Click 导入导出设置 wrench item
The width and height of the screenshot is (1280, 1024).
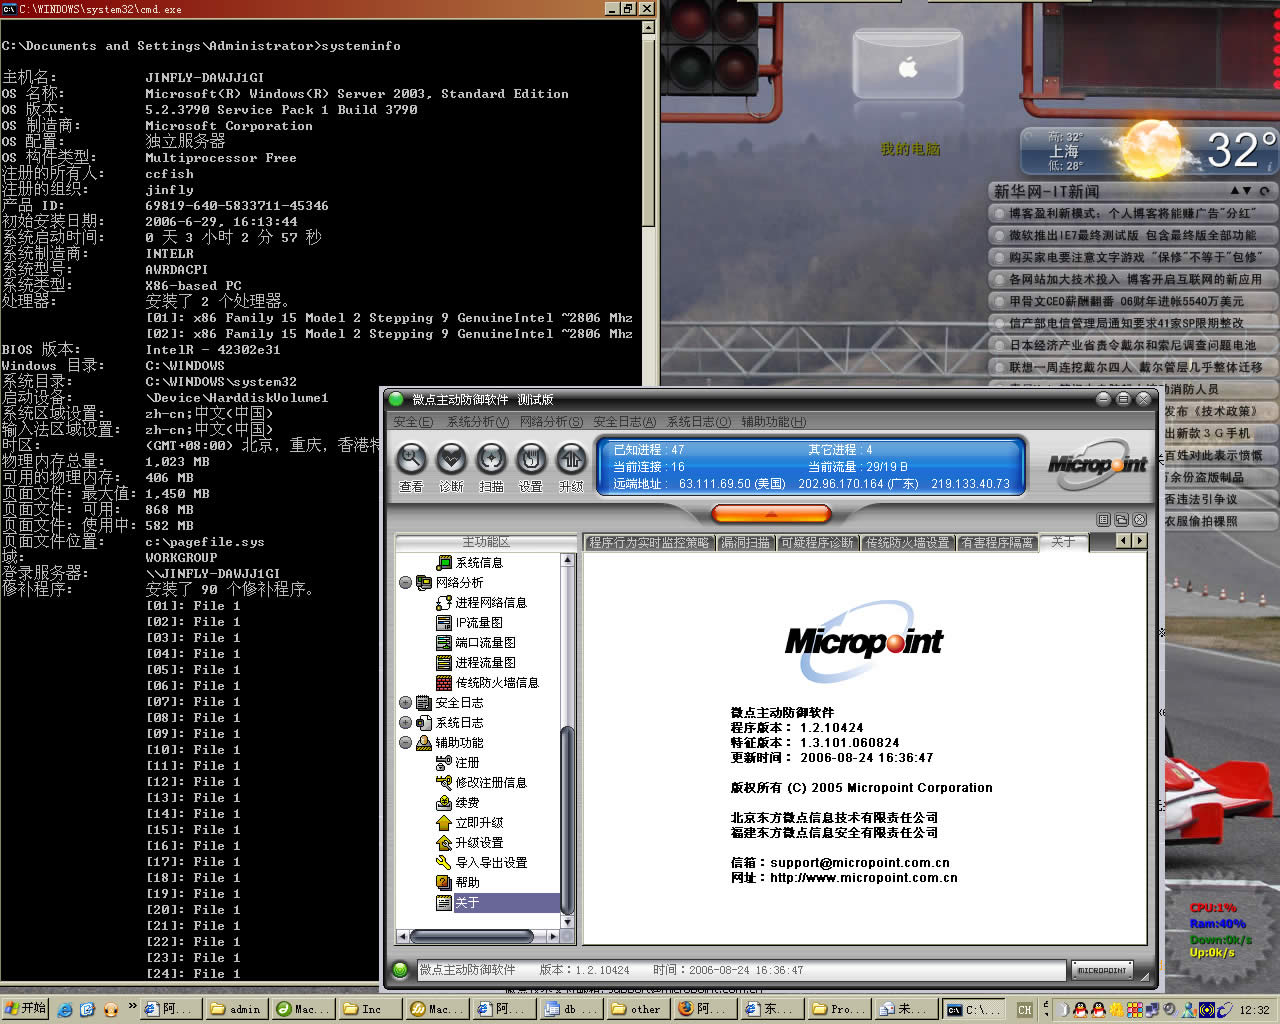pyautogui.click(x=490, y=863)
